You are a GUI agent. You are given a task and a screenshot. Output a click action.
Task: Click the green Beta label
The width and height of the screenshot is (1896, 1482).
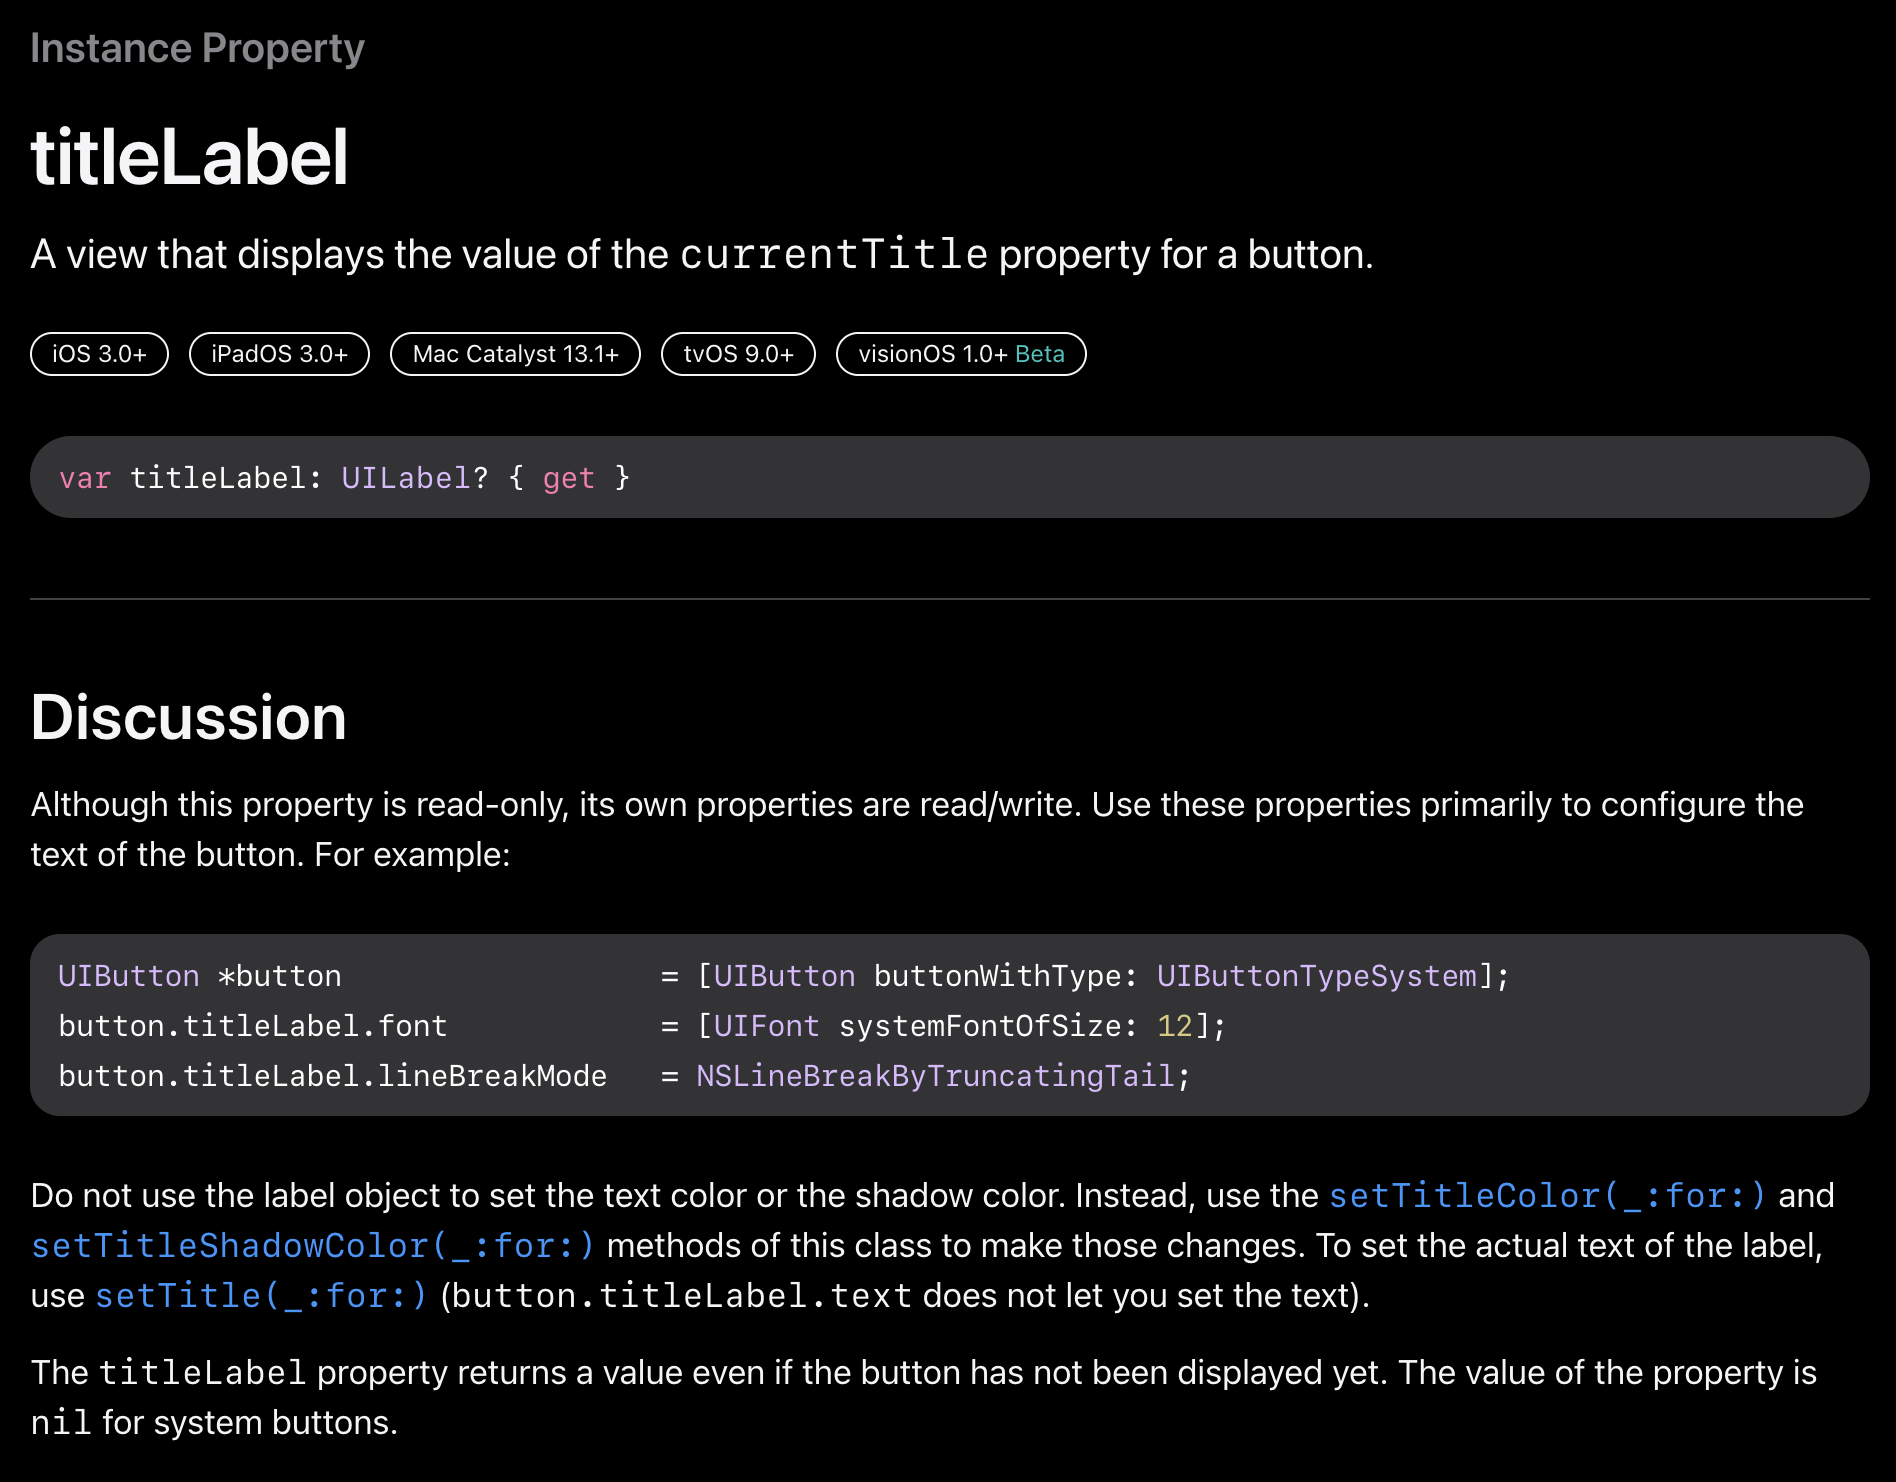pos(1040,354)
